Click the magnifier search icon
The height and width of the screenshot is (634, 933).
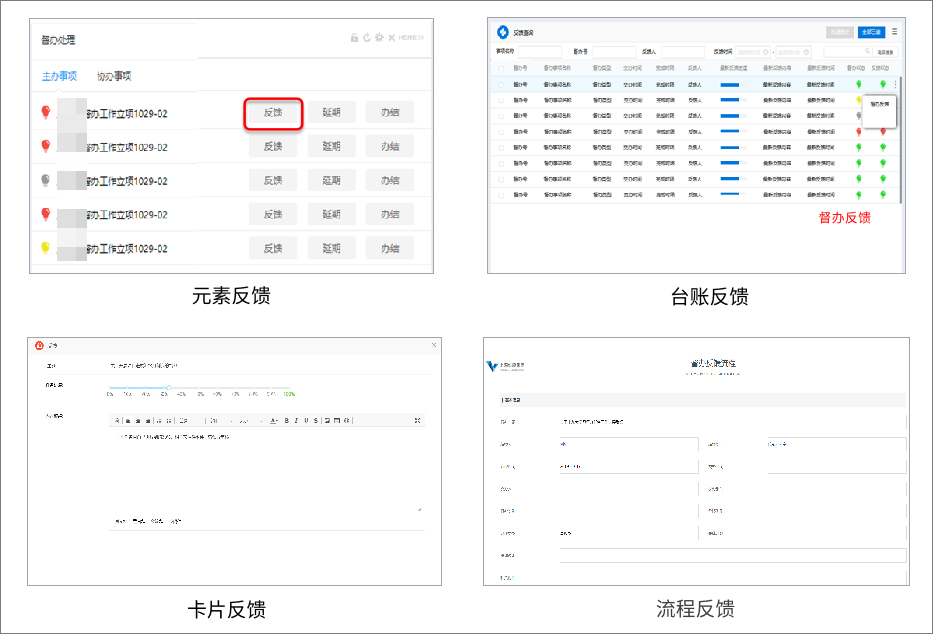click(868, 52)
